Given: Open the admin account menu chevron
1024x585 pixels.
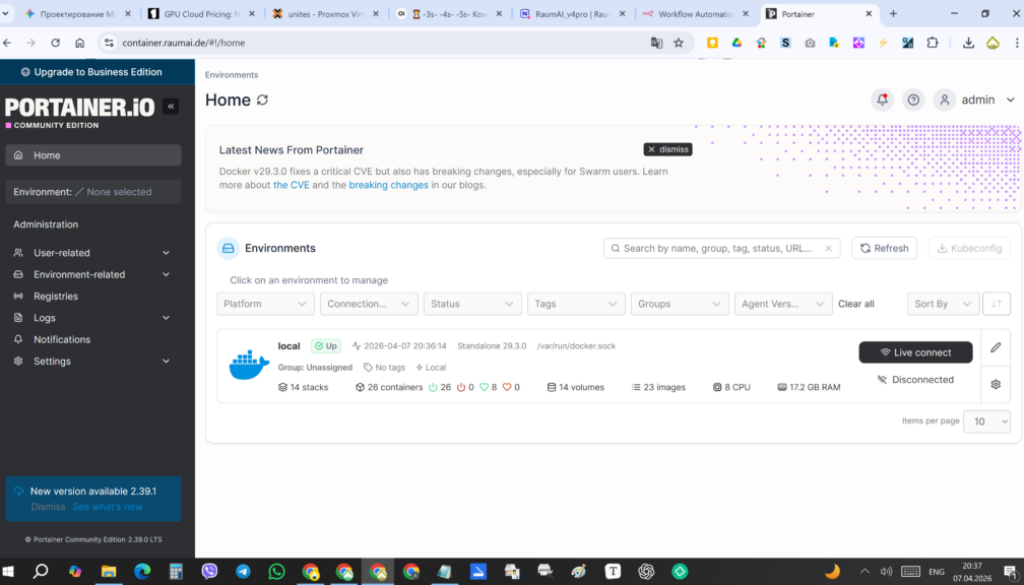Looking at the screenshot, I should tap(1010, 100).
